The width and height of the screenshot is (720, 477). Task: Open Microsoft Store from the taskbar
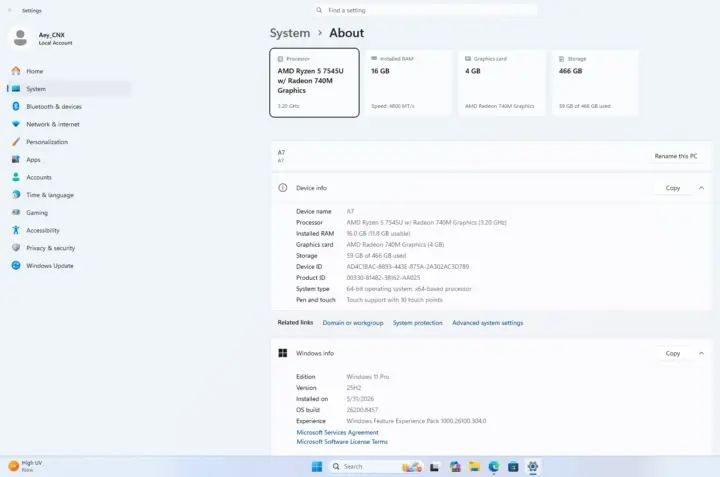click(513, 467)
